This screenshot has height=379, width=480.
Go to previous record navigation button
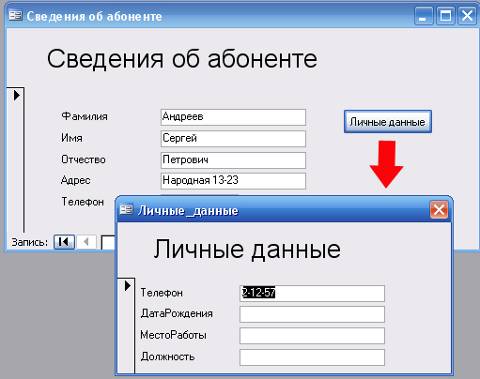(87, 242)
